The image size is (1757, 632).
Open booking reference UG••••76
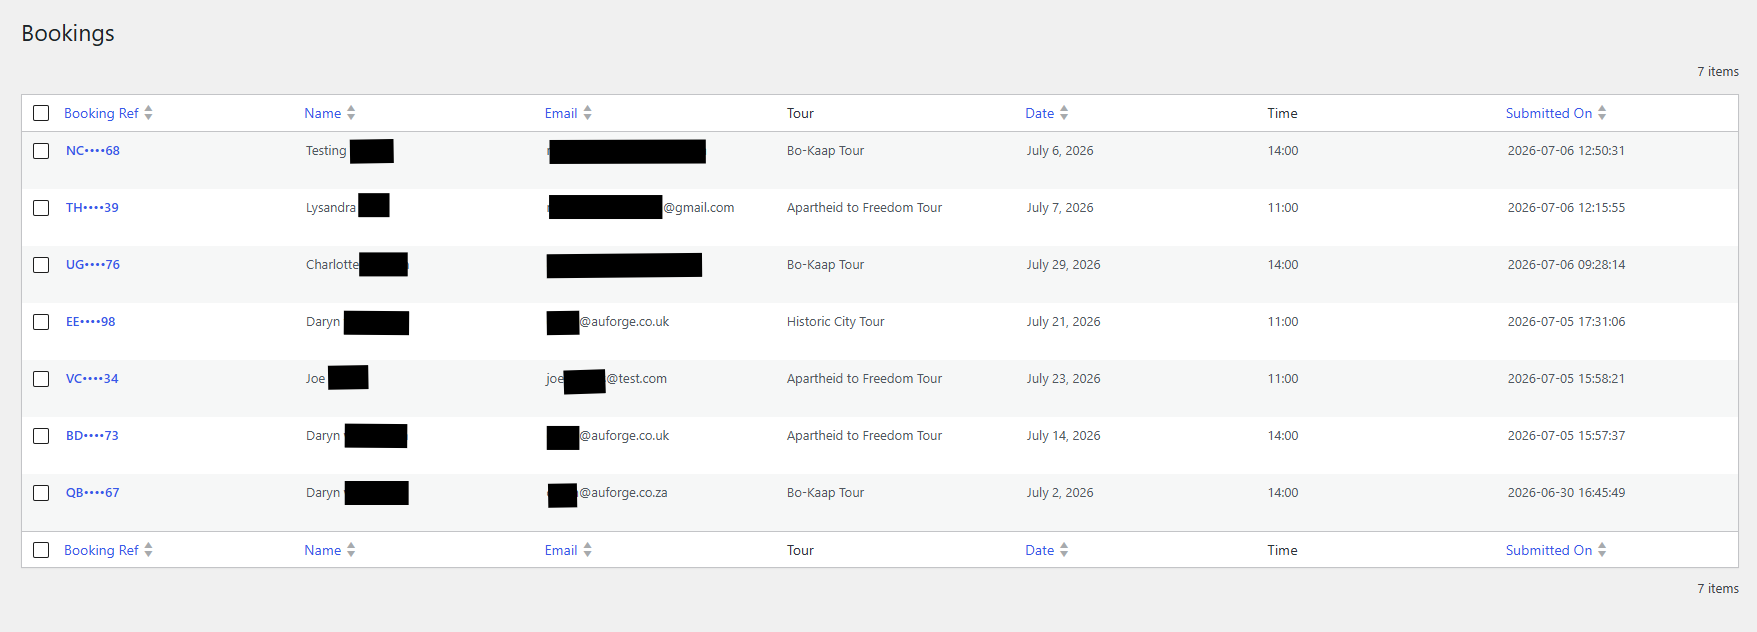click(93, 265)
